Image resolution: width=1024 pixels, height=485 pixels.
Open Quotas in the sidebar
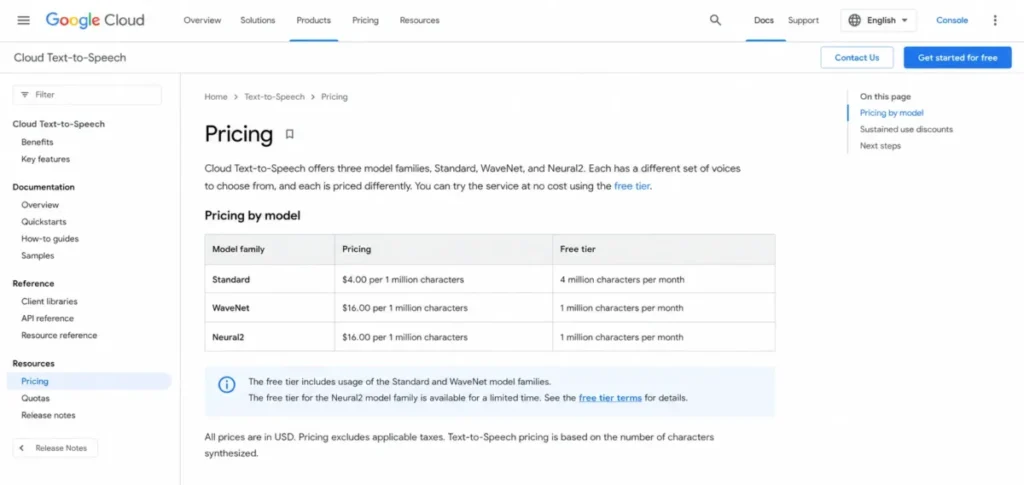tap(35, 398)
